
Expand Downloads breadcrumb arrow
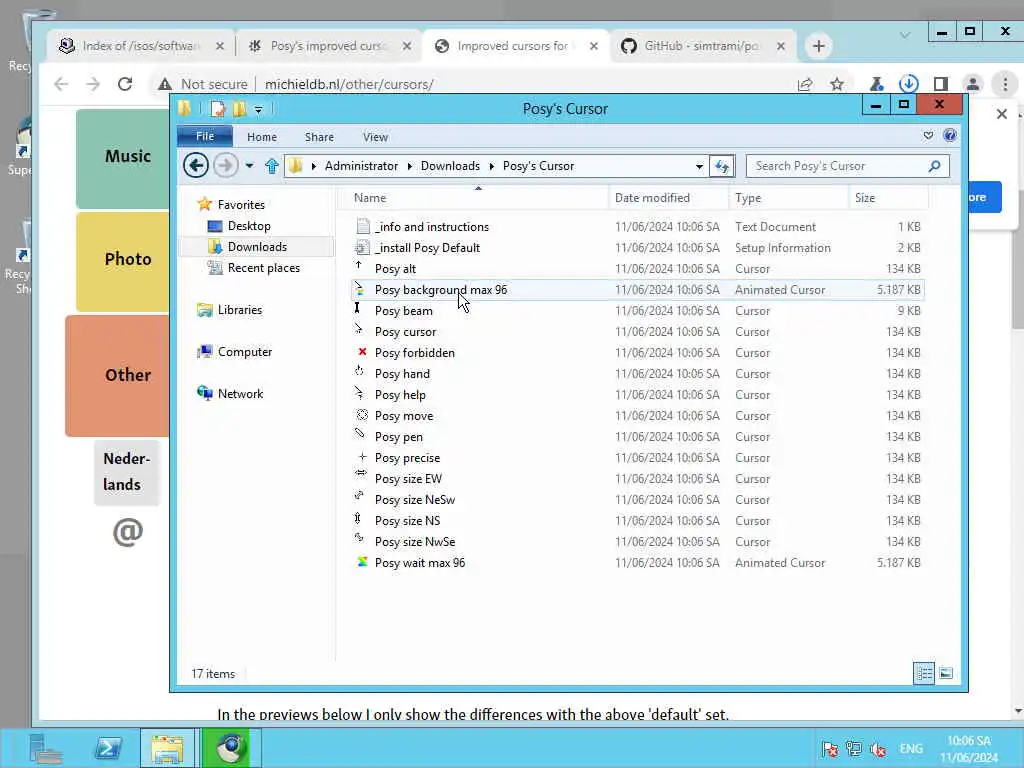tap(491, 167)
